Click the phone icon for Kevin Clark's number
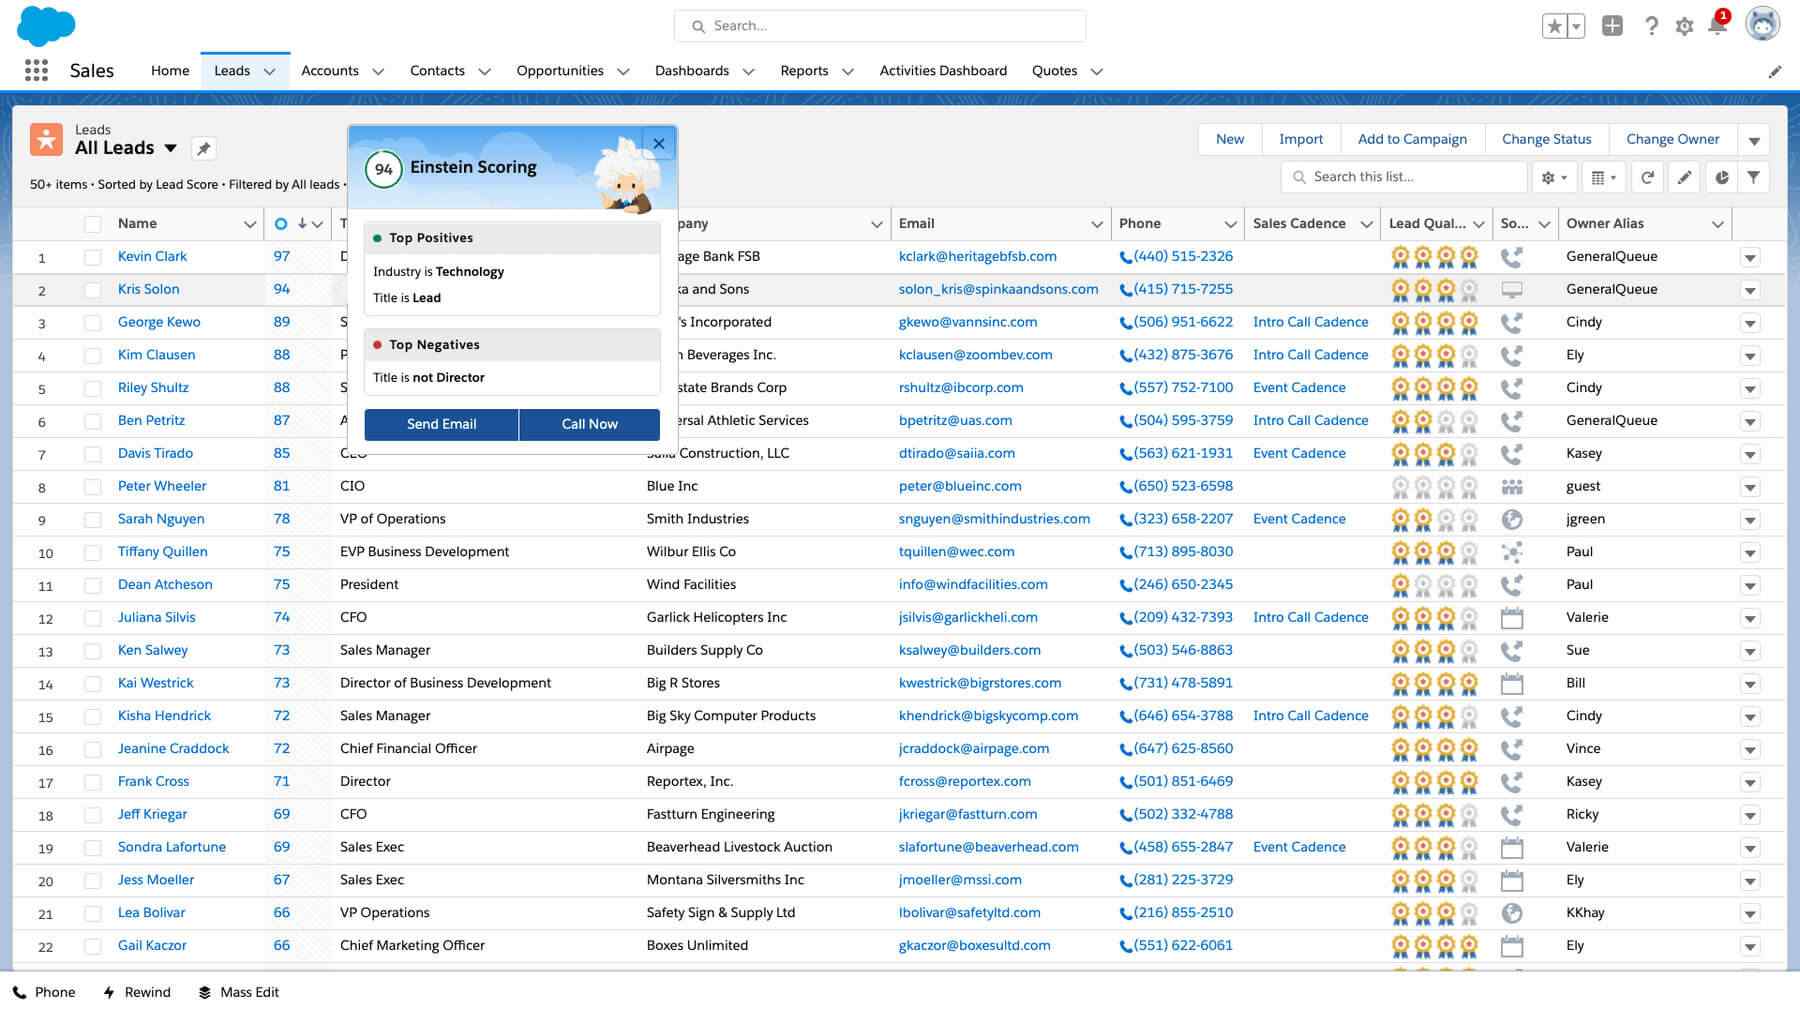This screenshot has height=1012, width=1800. coord(1125,257)
